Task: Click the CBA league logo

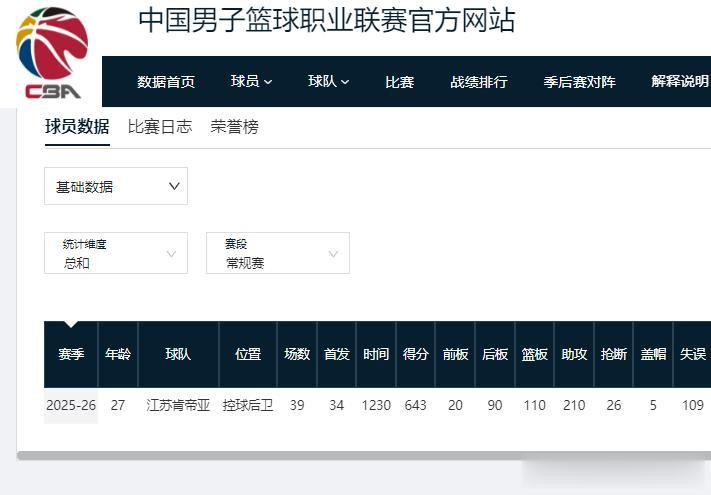Action: click(51, 53)
